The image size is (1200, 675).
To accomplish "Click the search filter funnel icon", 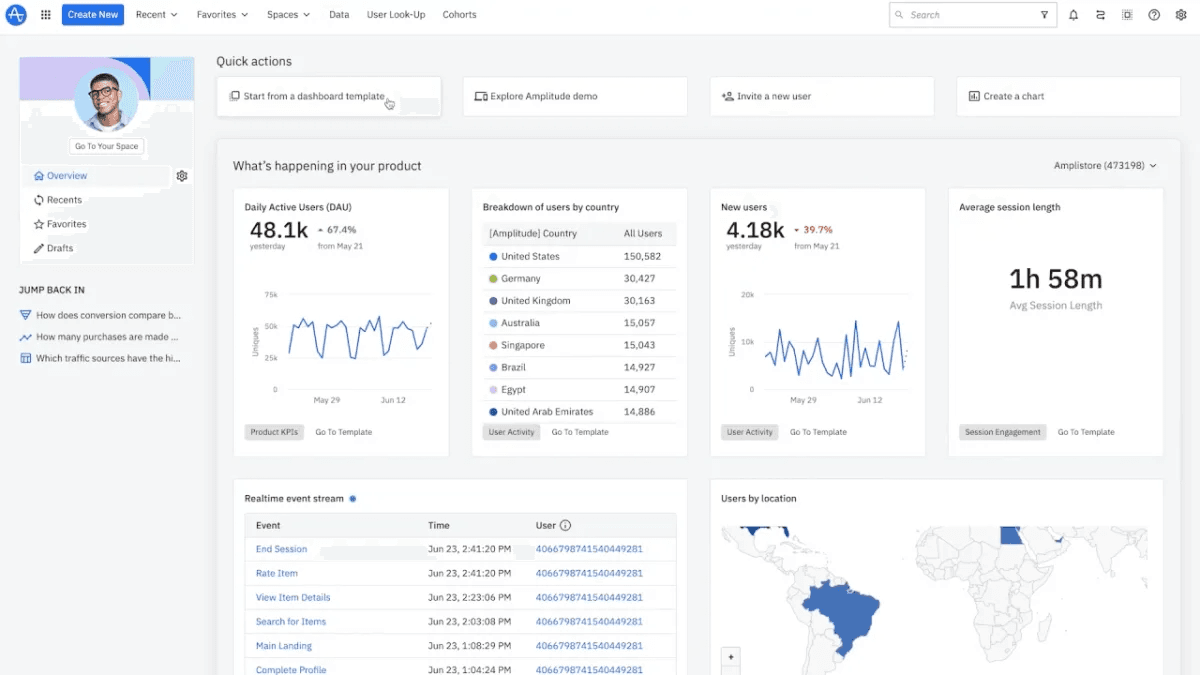I will pos(1044,15).
